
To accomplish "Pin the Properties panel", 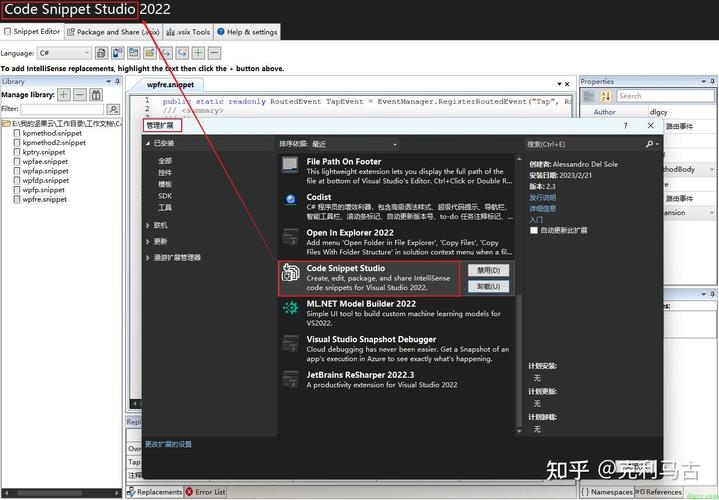I will (x=712, y=81).
